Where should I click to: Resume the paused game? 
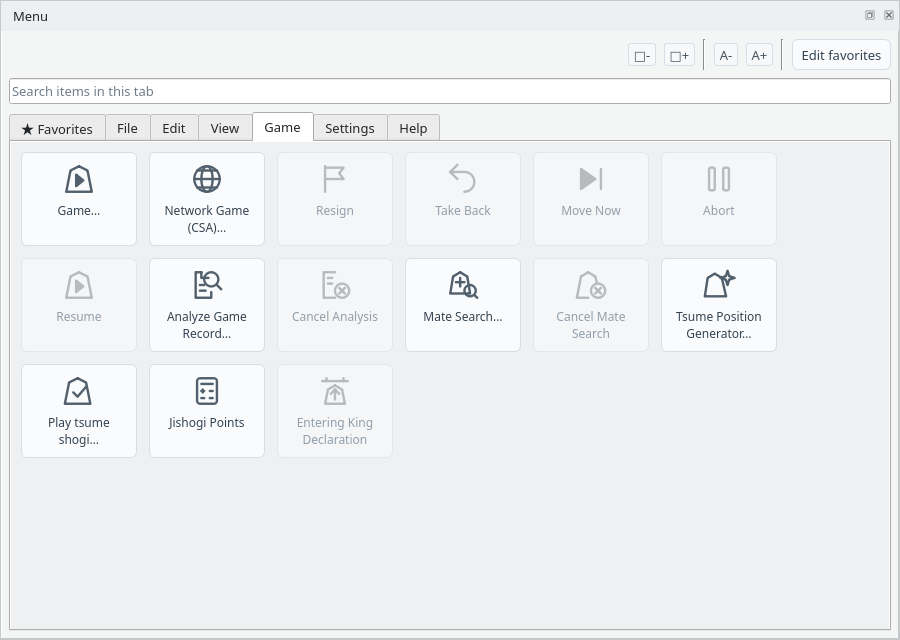click(79, 305)
